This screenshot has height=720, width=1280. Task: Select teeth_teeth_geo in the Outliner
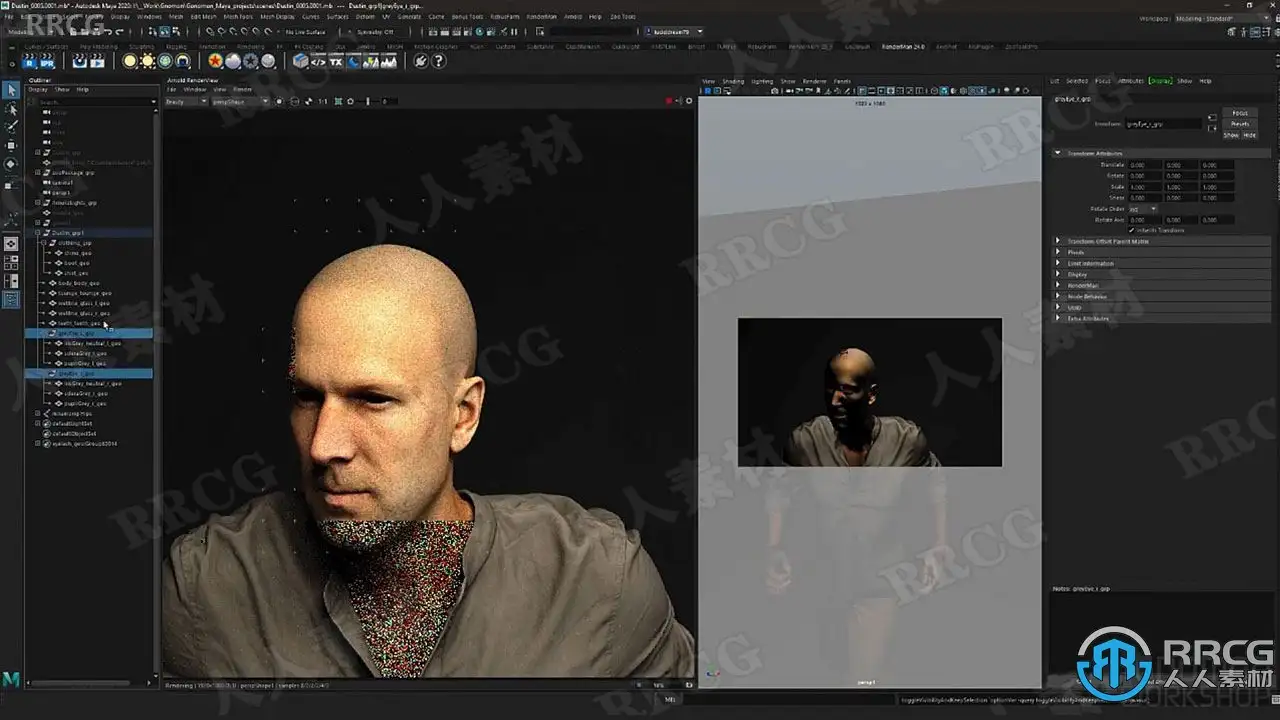(81, 323)
